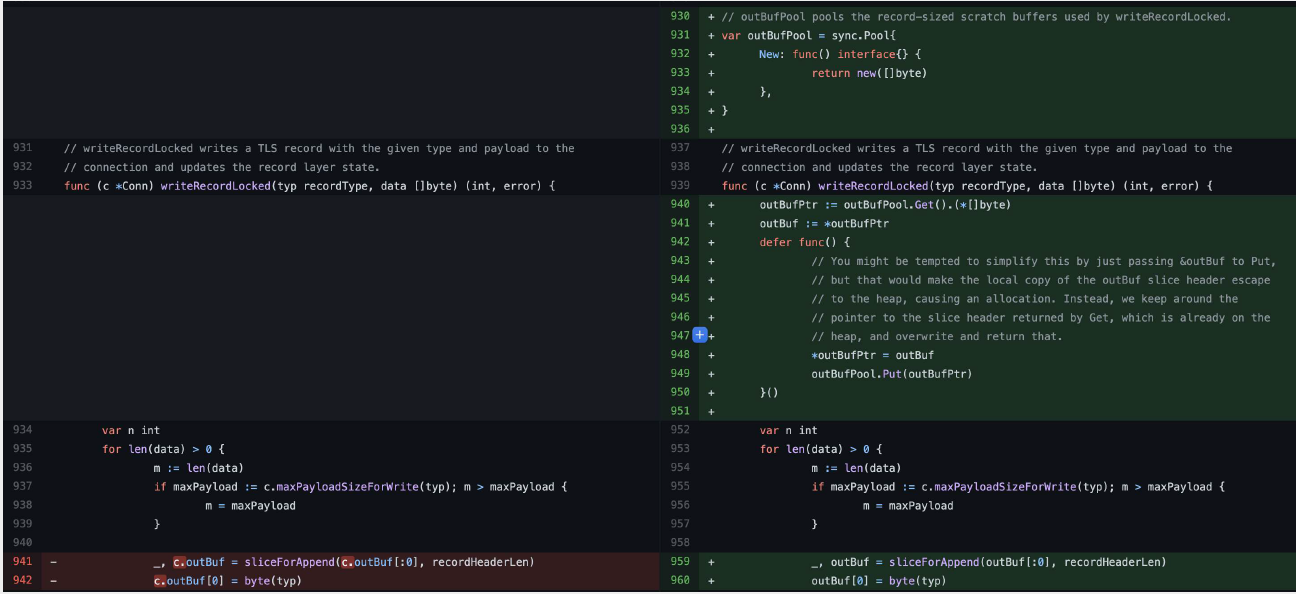Click the 'outBufPool.Put(outBufPtr)' line
1296x594 pixels.
pyautogui.click(x=892, y=374)
